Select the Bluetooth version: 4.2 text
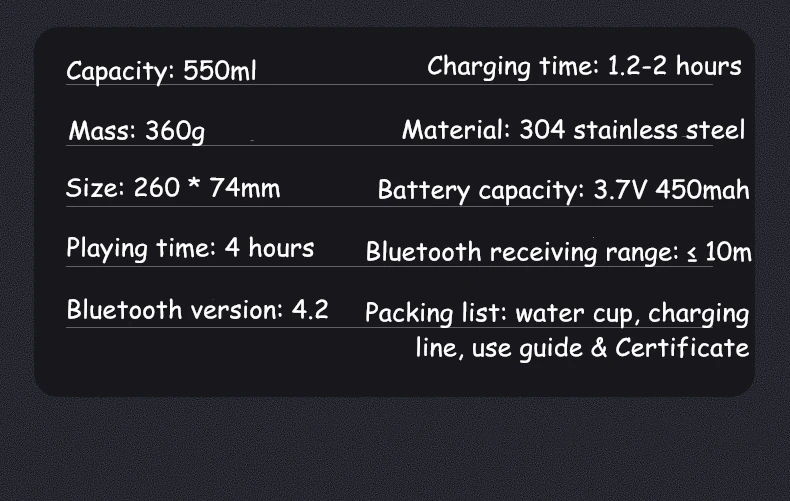 coord(197,309)
